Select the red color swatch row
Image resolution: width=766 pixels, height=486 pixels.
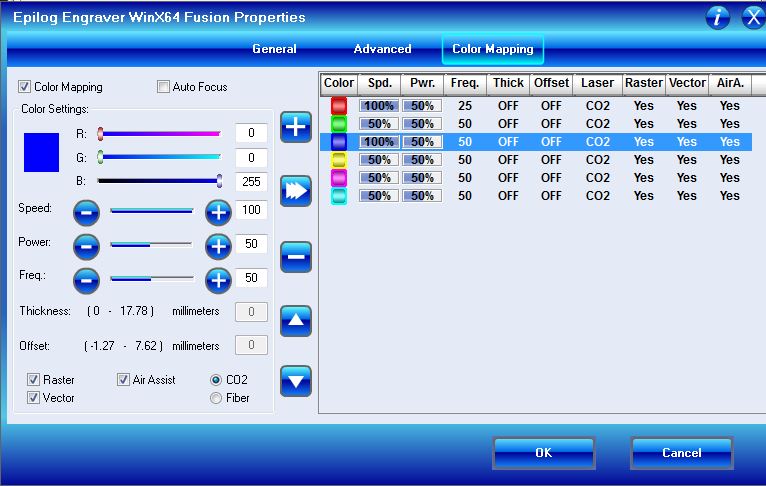536,106
